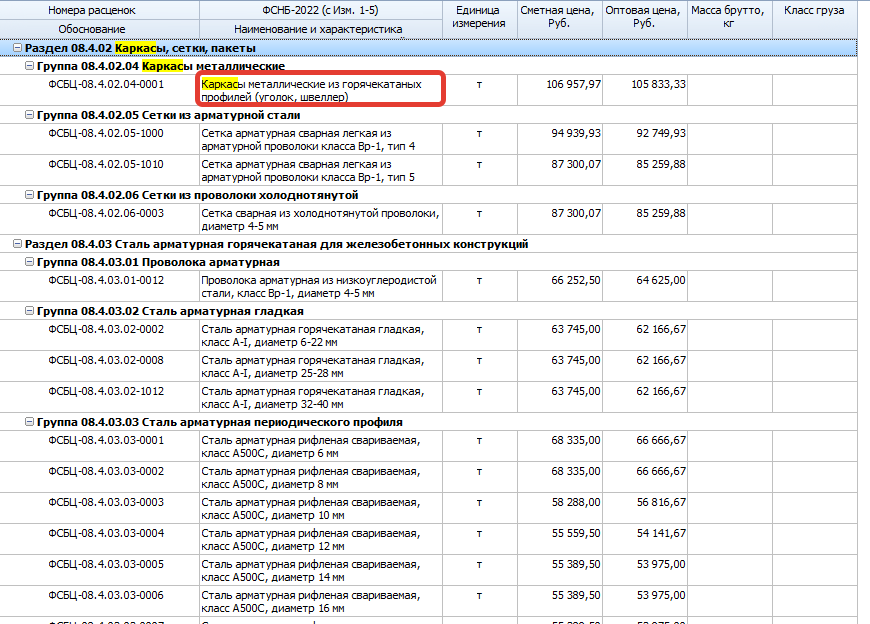The height and width of the screenshot is (624, 870).
Task: Select the Раздел 08.4.02 Каркасы, сетки, пакеты label
Action: pyautogui.click(x=140, y=48)
